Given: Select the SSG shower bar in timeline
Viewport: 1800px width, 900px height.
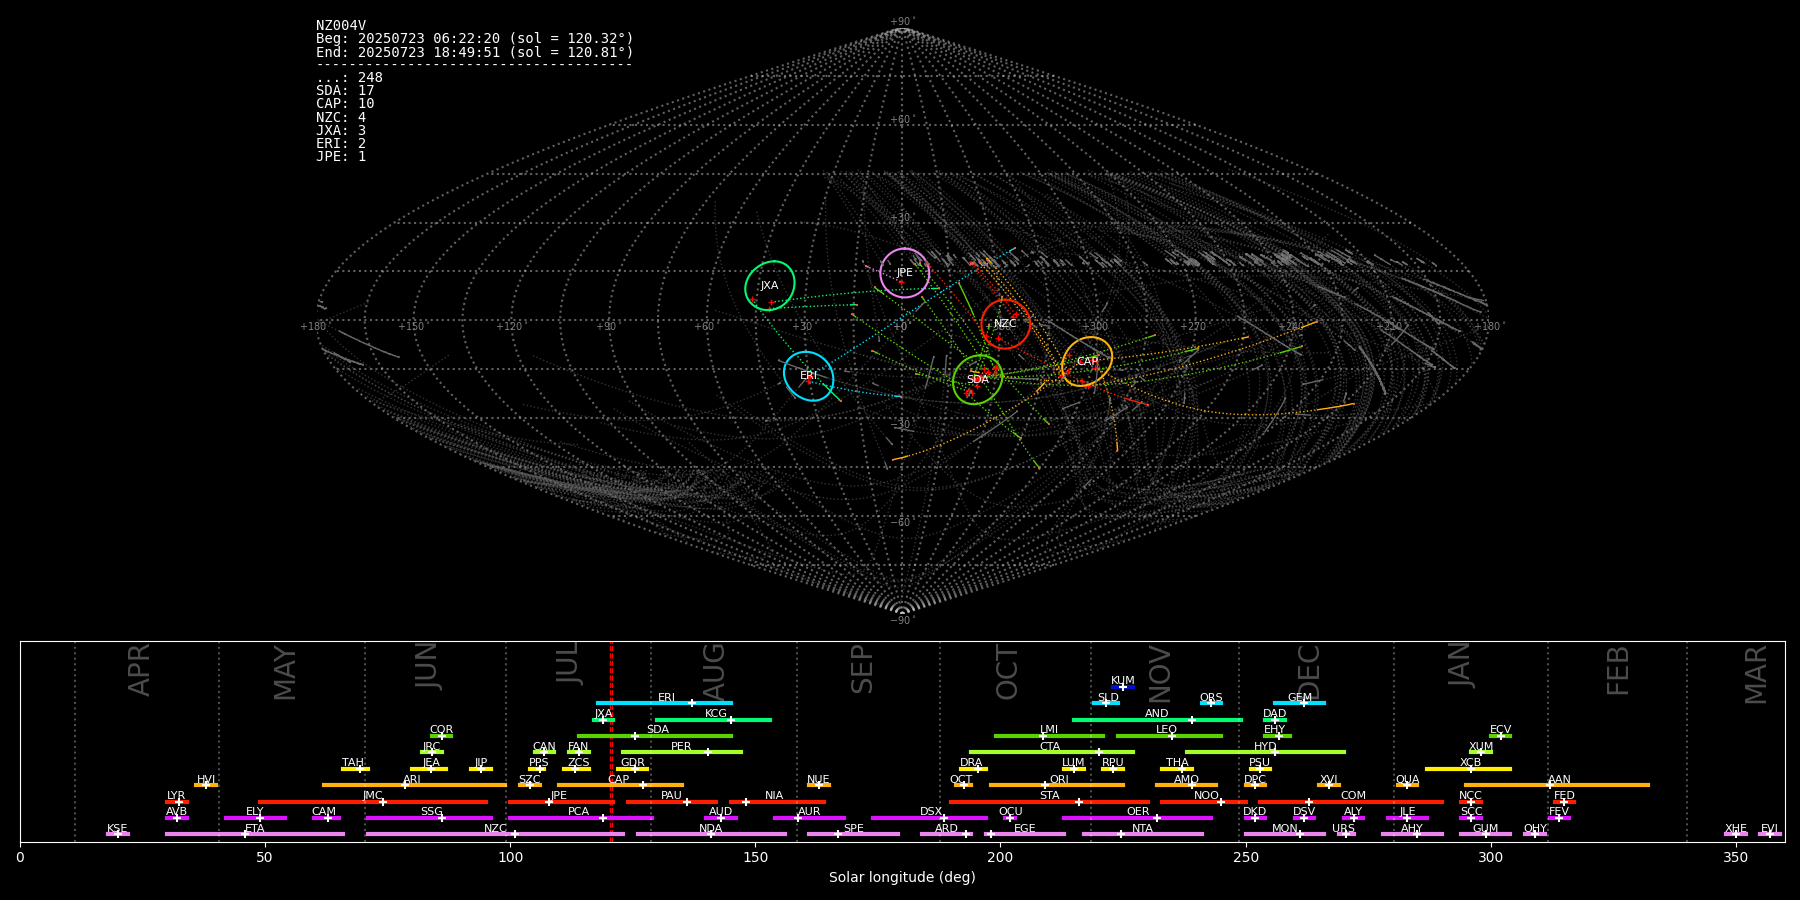Looking at the screenshot, I should [429, 818].
